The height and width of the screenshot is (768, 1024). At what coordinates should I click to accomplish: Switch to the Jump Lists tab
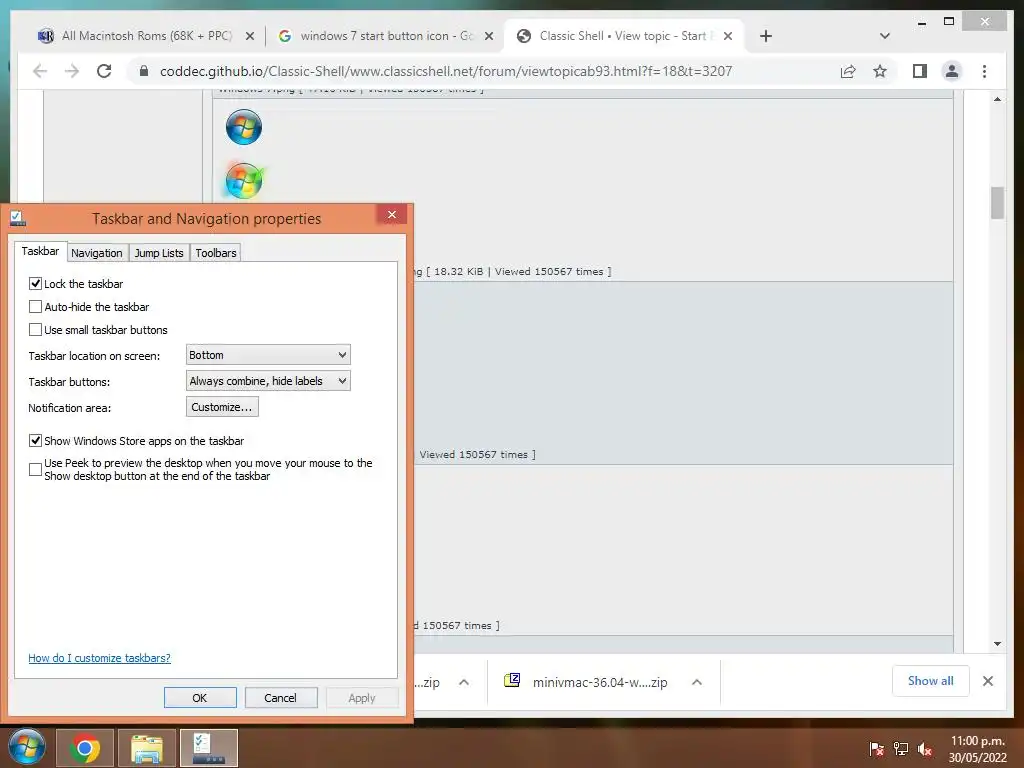tap(159, 253)
